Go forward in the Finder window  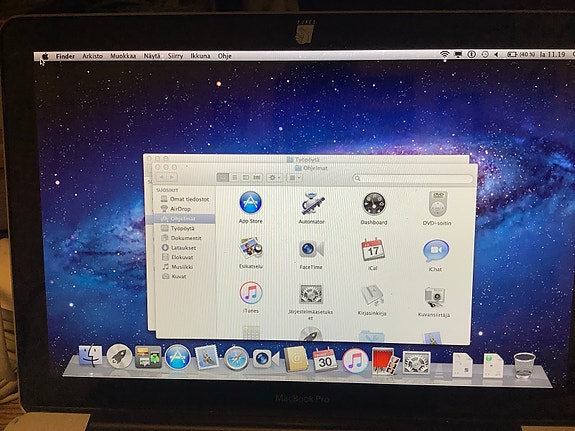[x=172, y=178]
